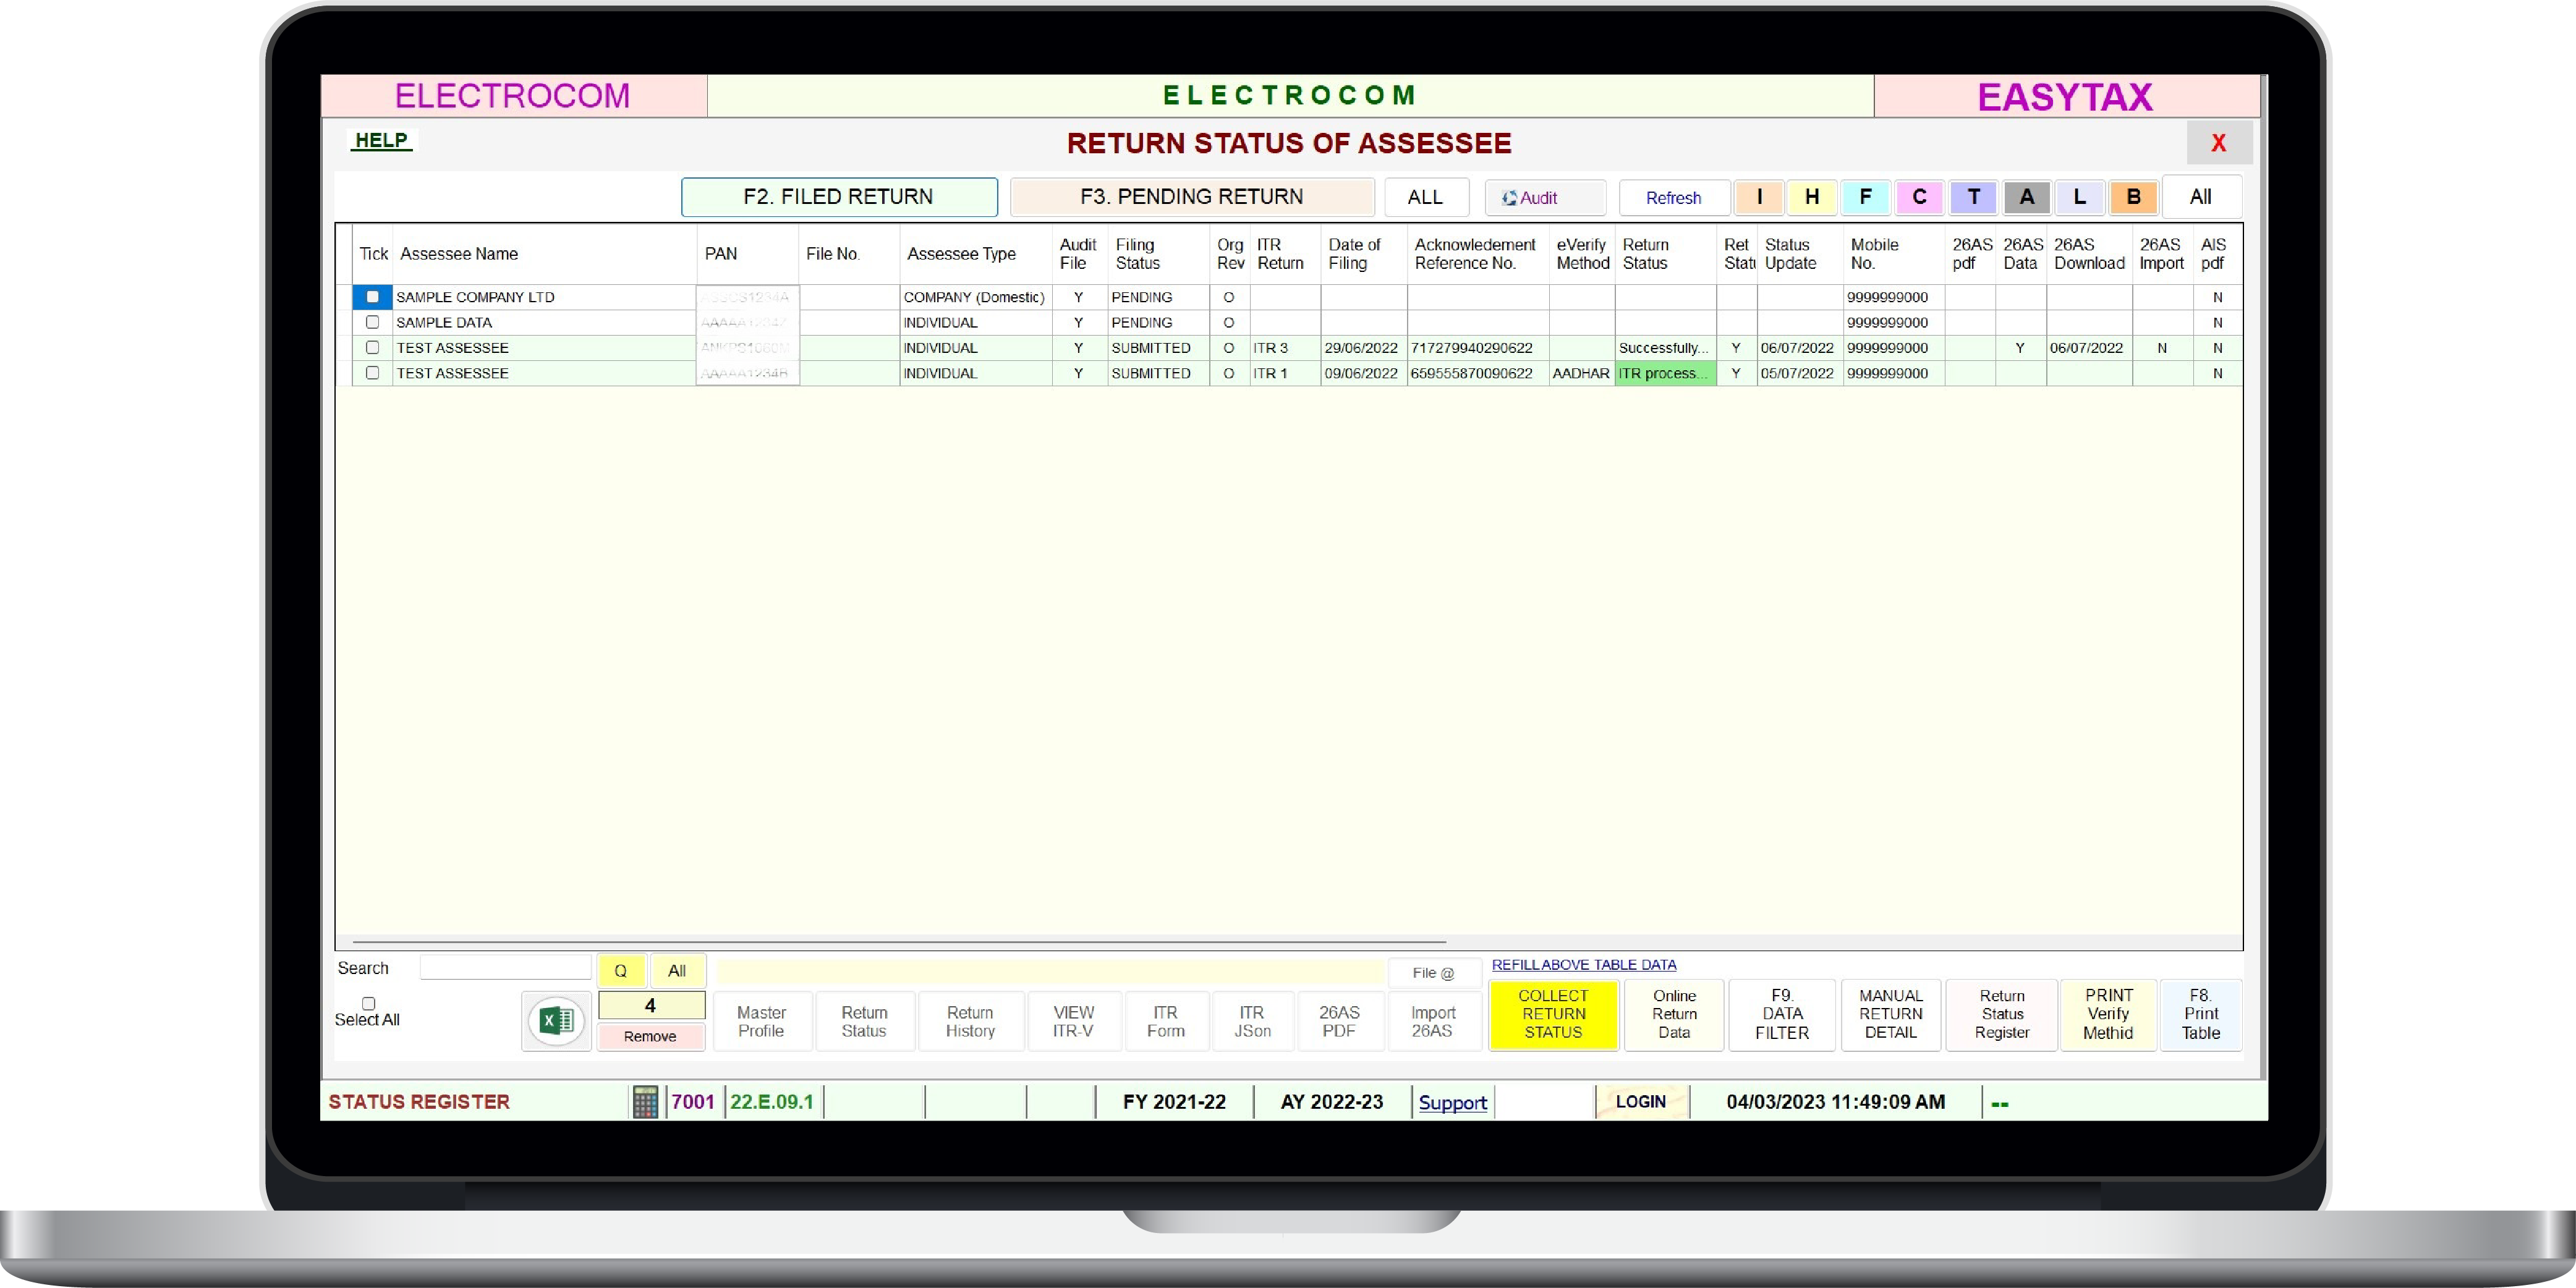Viewport: 2576px width, 1288px height.
Task: Enable the Select All checkbox
Action: 368,1003
